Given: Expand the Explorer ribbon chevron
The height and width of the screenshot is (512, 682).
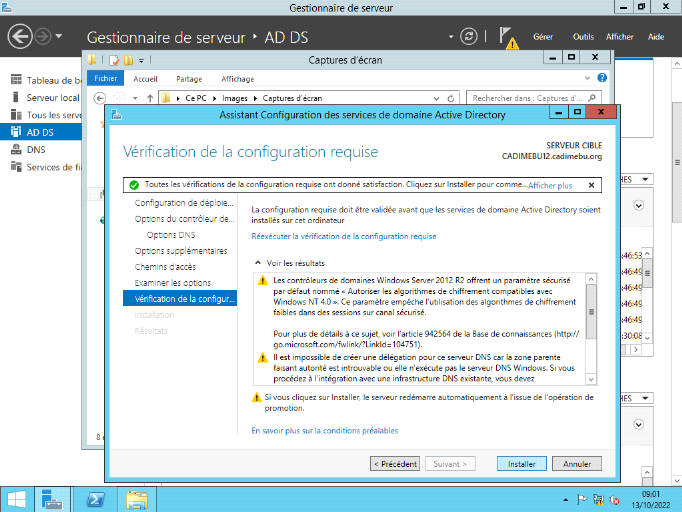Looking at the screenshot, I should coord(587,78).
